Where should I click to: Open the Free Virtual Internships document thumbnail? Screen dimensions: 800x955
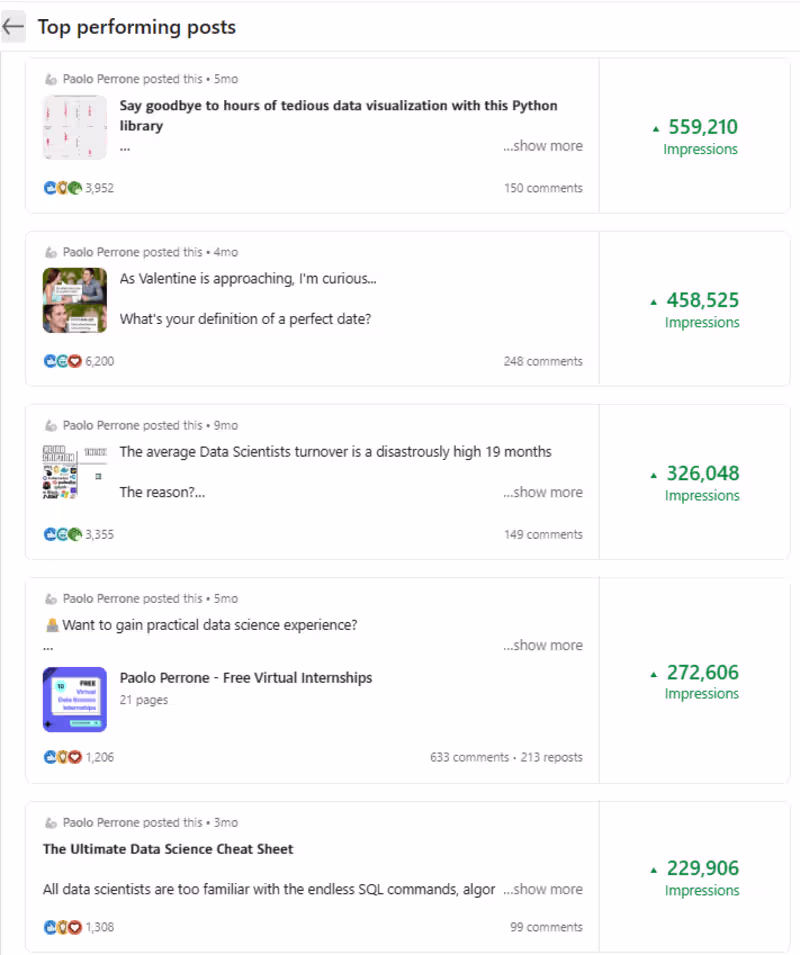tap(75, 700)
